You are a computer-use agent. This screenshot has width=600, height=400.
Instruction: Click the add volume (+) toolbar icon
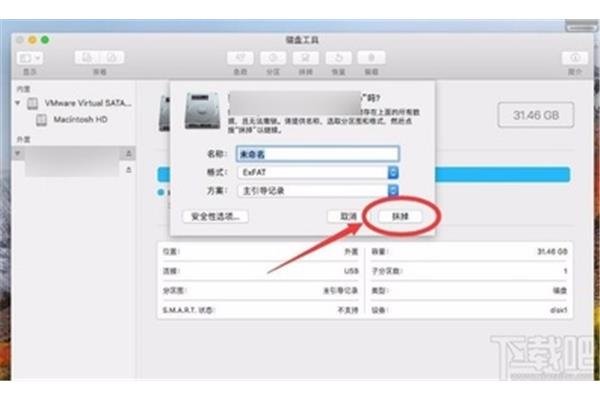(87, 58)
